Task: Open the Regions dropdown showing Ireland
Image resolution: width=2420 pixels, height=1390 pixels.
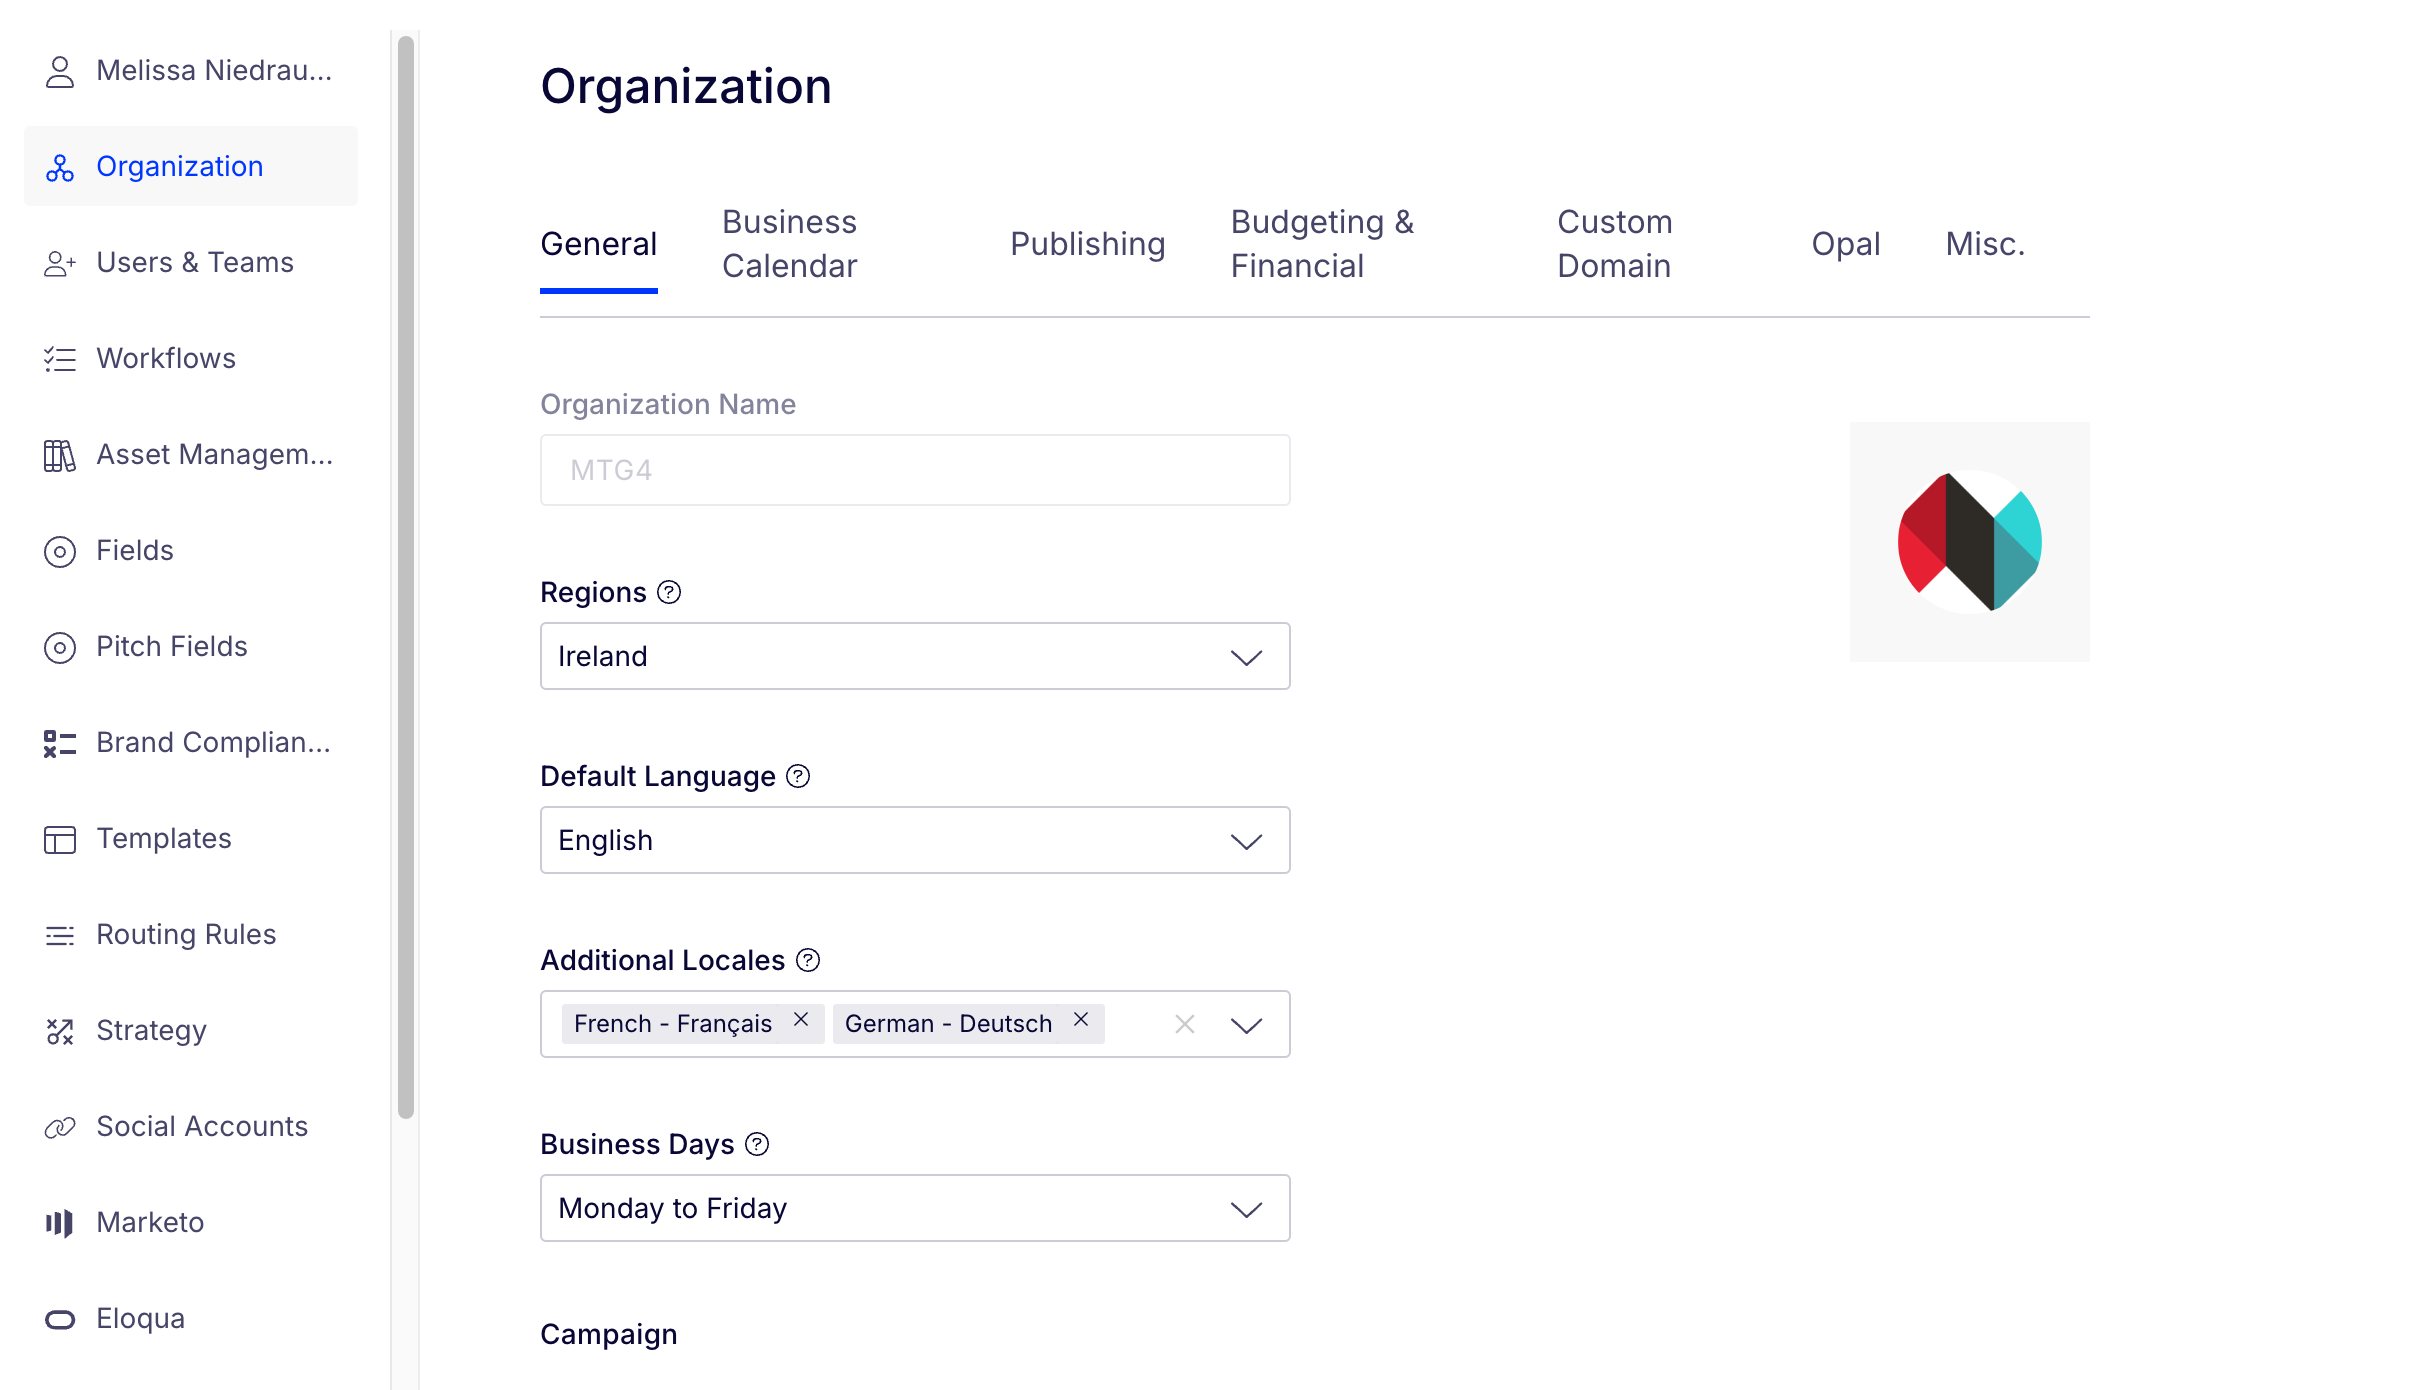Action: pyautogui.click(x=915, y=656)
